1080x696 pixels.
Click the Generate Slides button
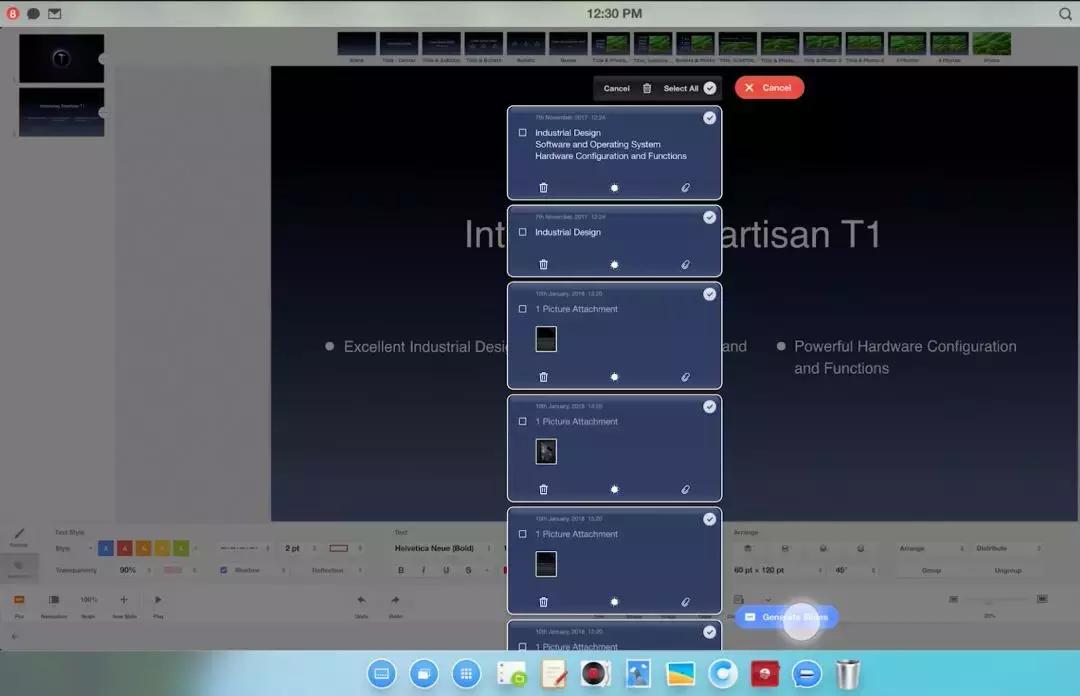786,618
